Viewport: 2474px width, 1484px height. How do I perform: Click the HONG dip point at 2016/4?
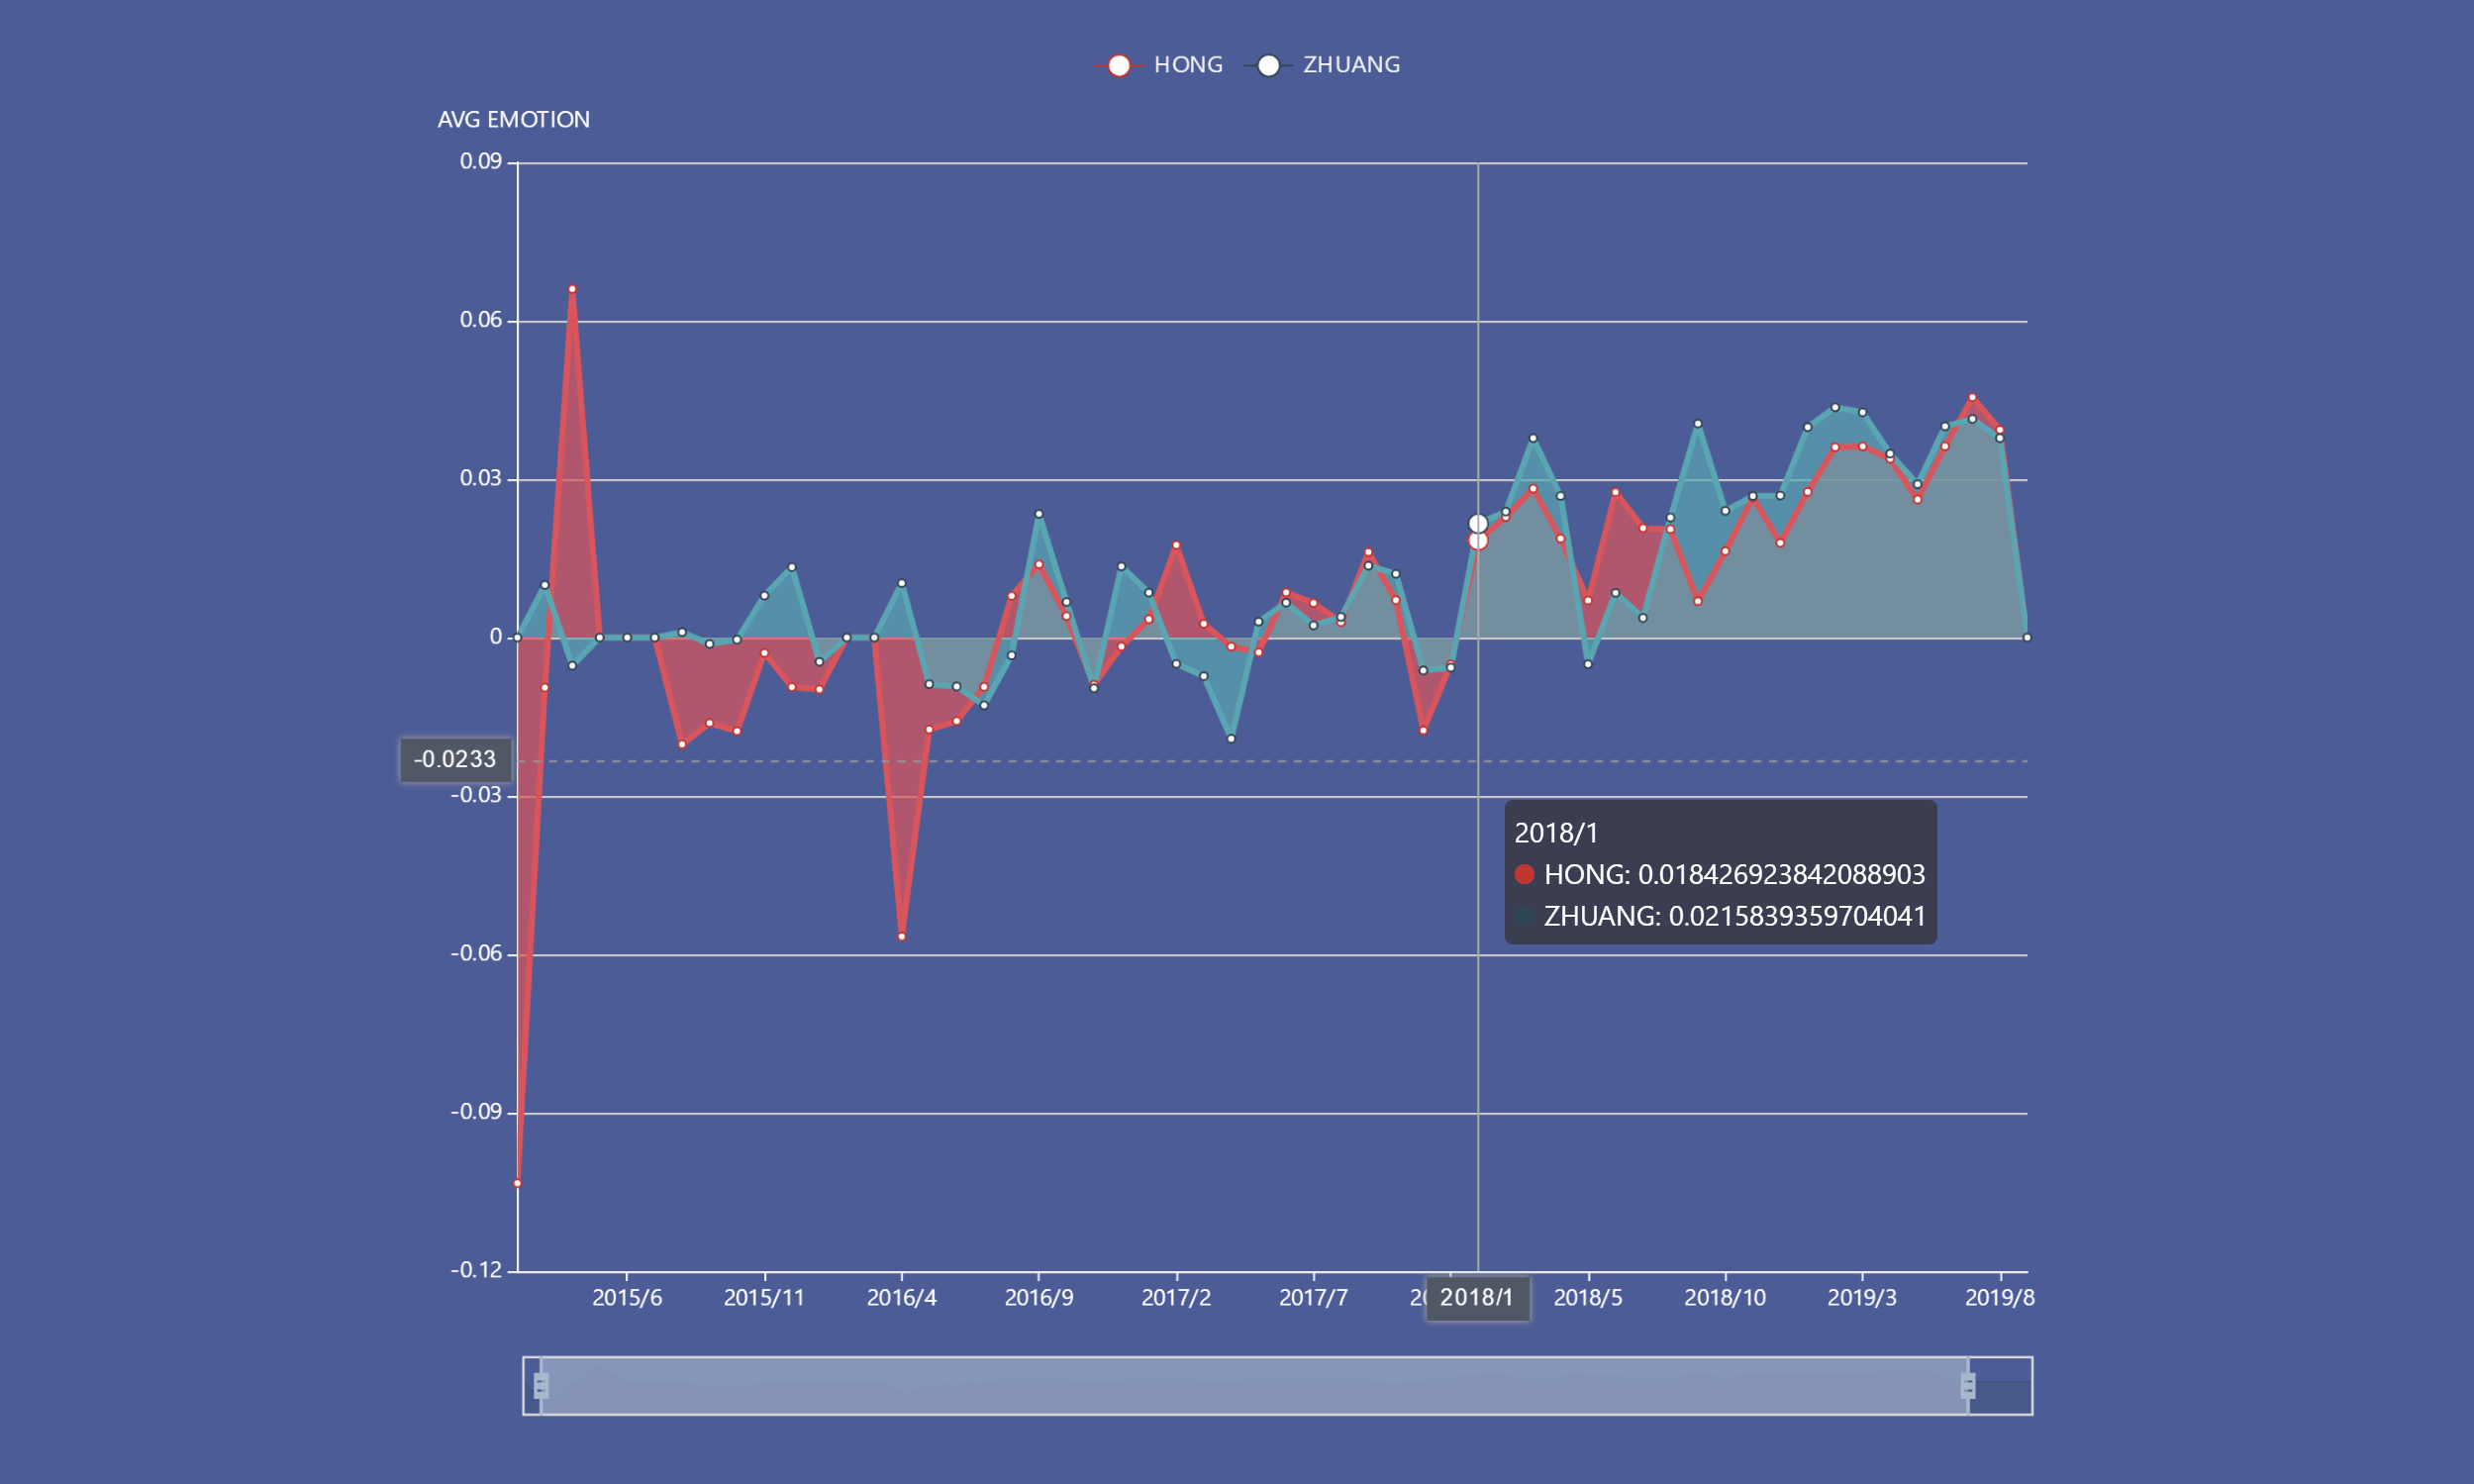(x=902, y=936)
